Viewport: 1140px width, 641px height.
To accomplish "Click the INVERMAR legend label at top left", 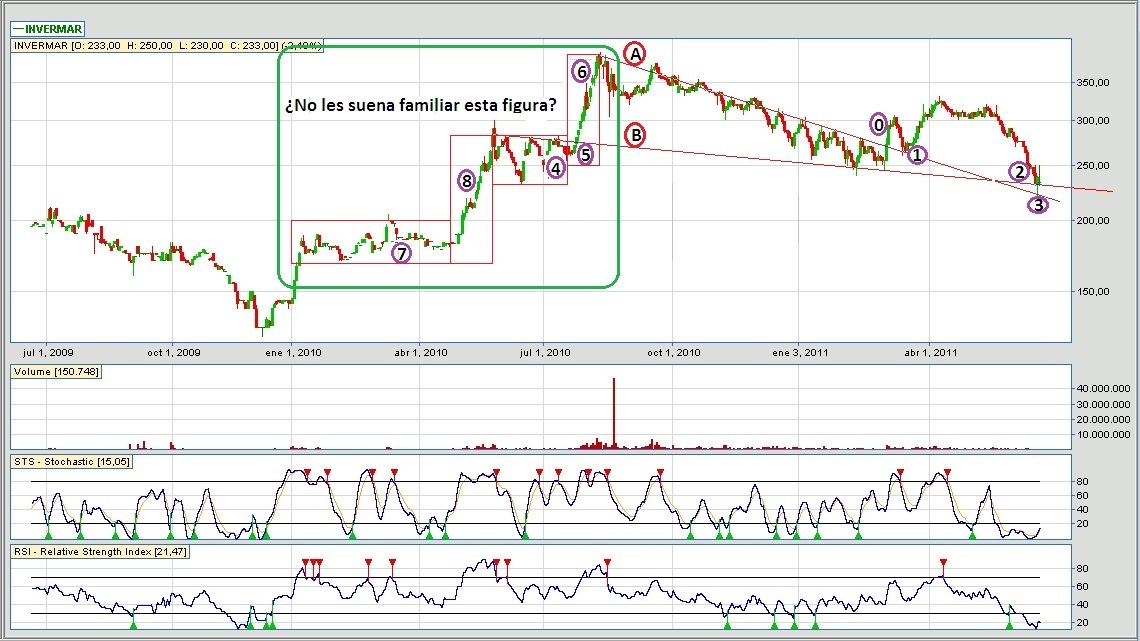I will point(52,29).
